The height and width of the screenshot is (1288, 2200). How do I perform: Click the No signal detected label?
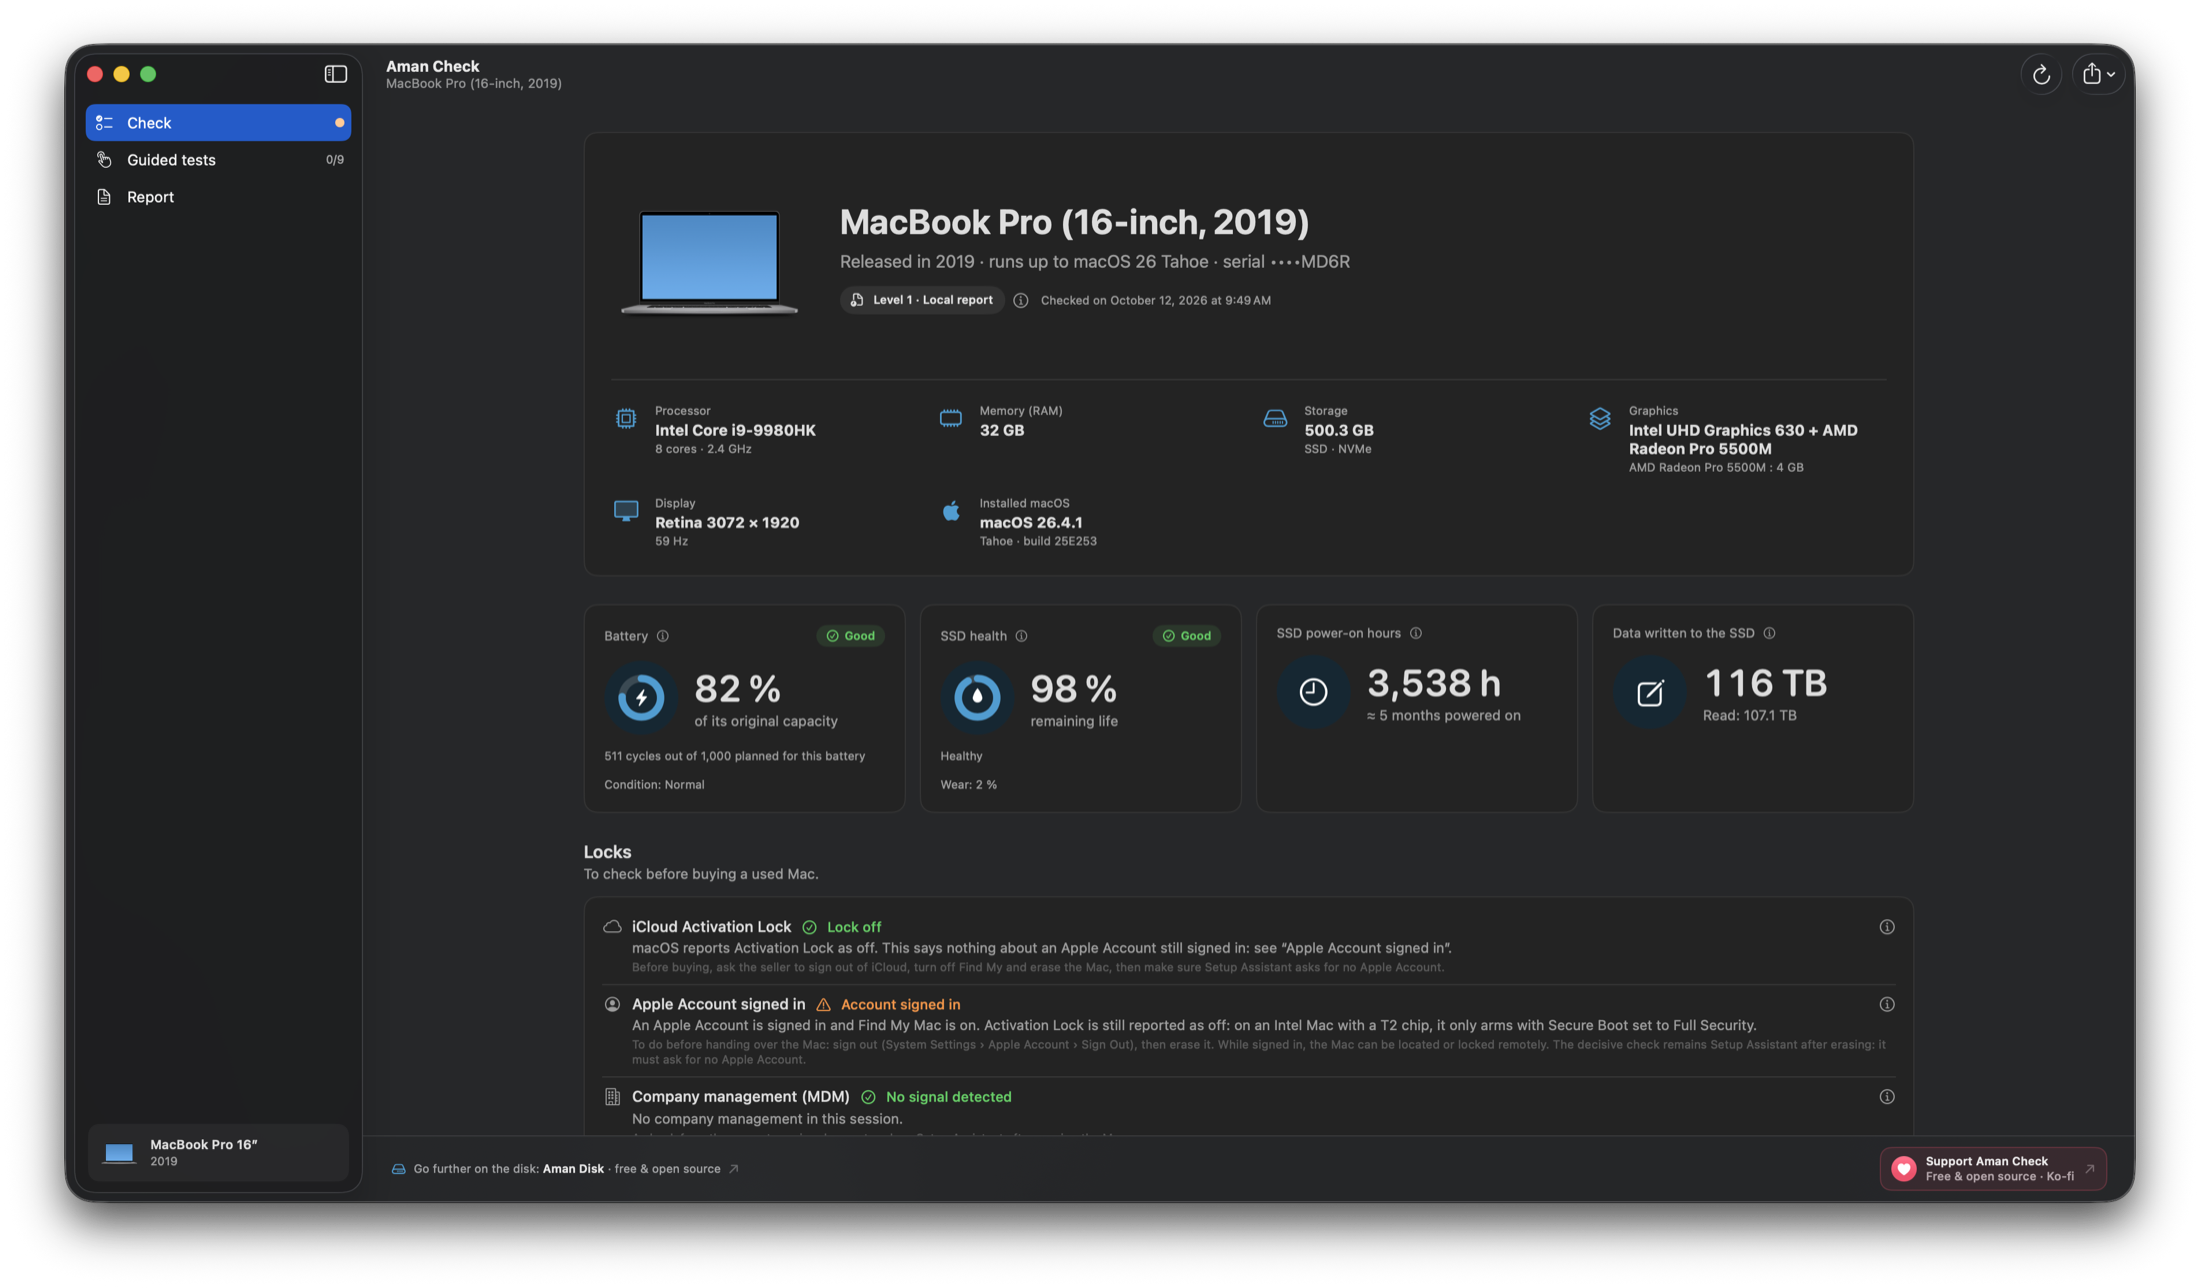(x=948, y=1097)
